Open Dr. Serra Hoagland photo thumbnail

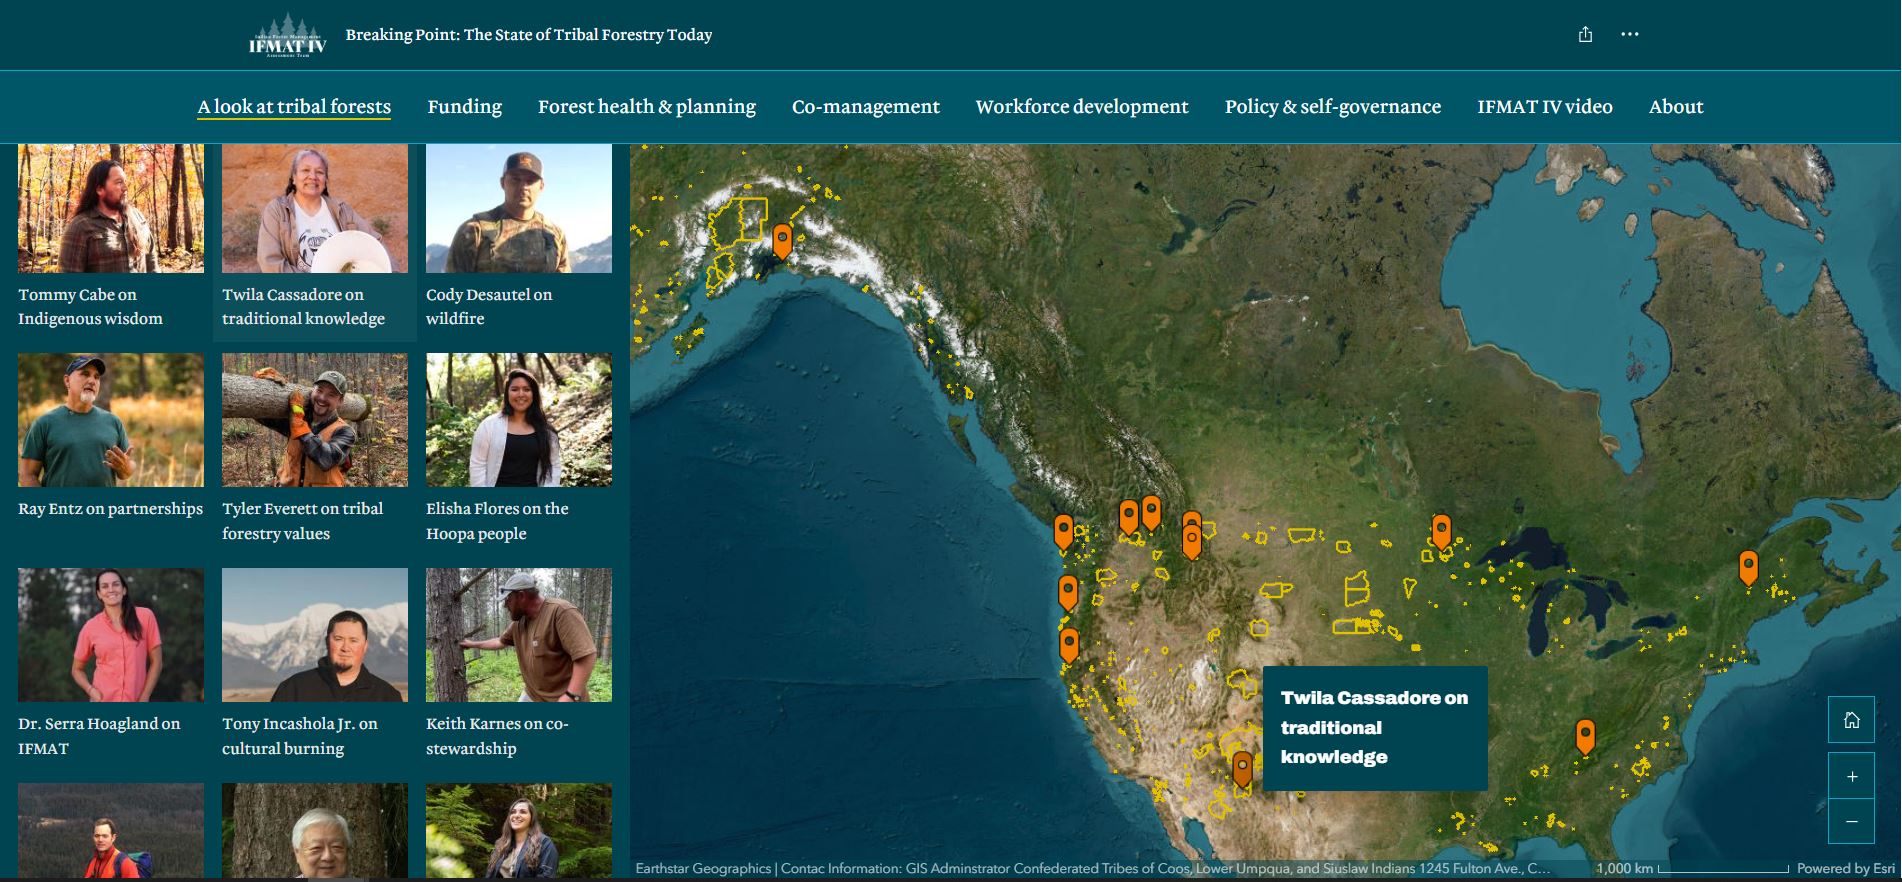pyautogui.click(x=111, y=635)
